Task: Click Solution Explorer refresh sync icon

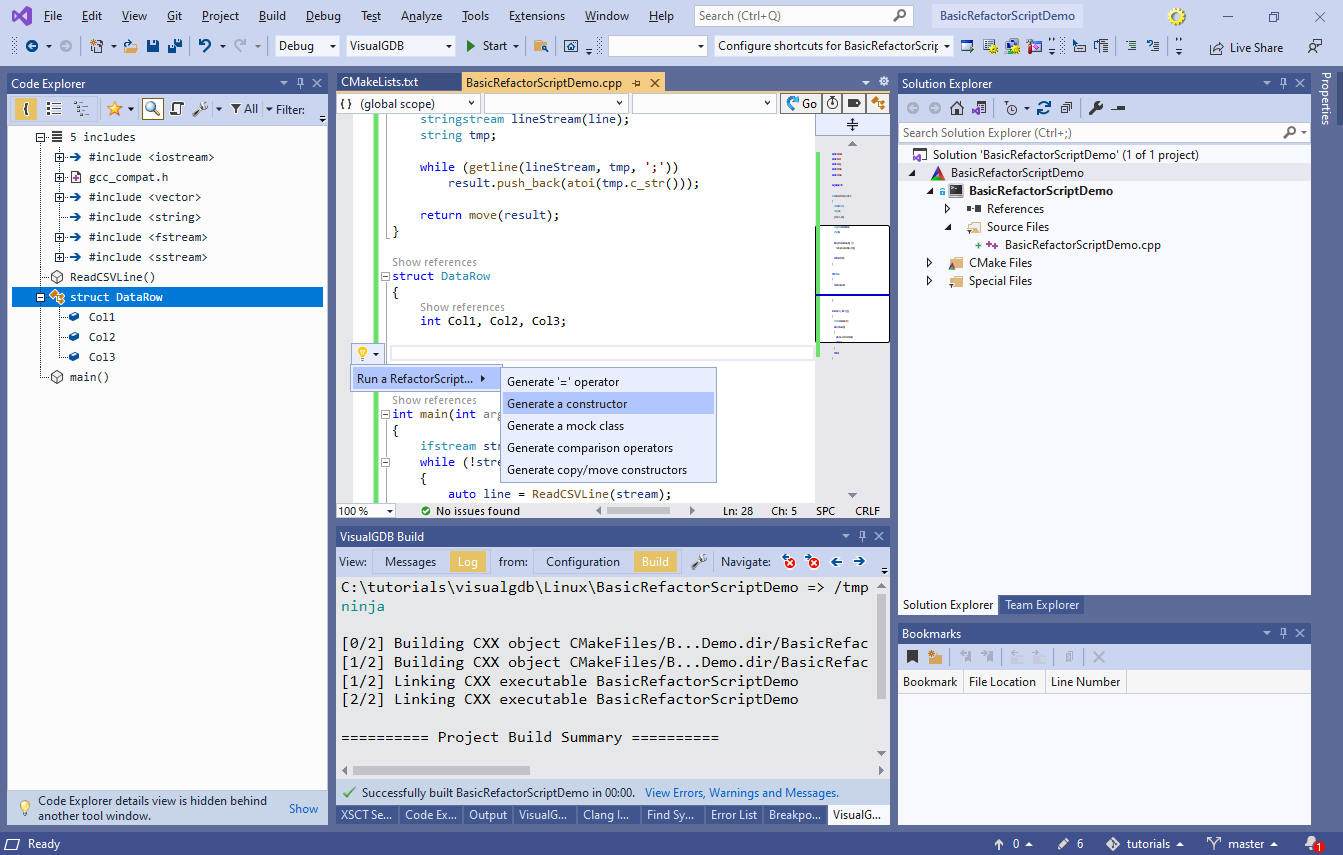Action: click(1044, 108)
